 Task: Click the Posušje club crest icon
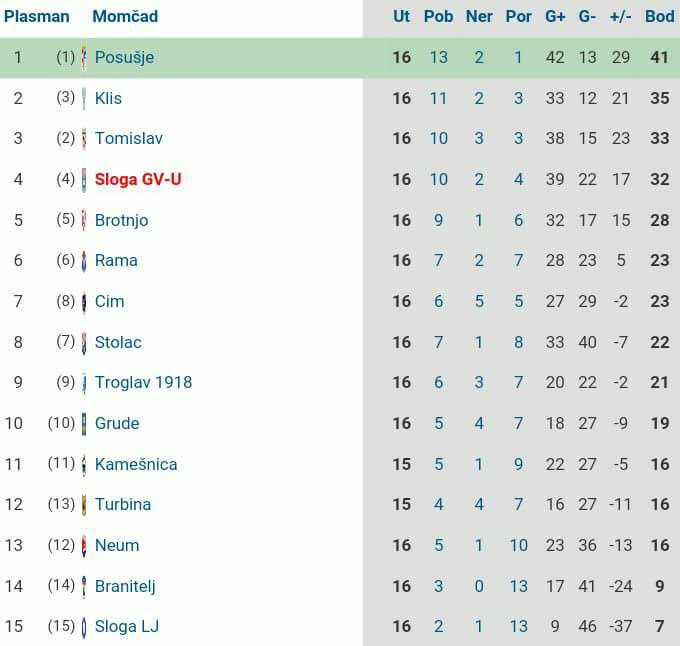[84, 58]
